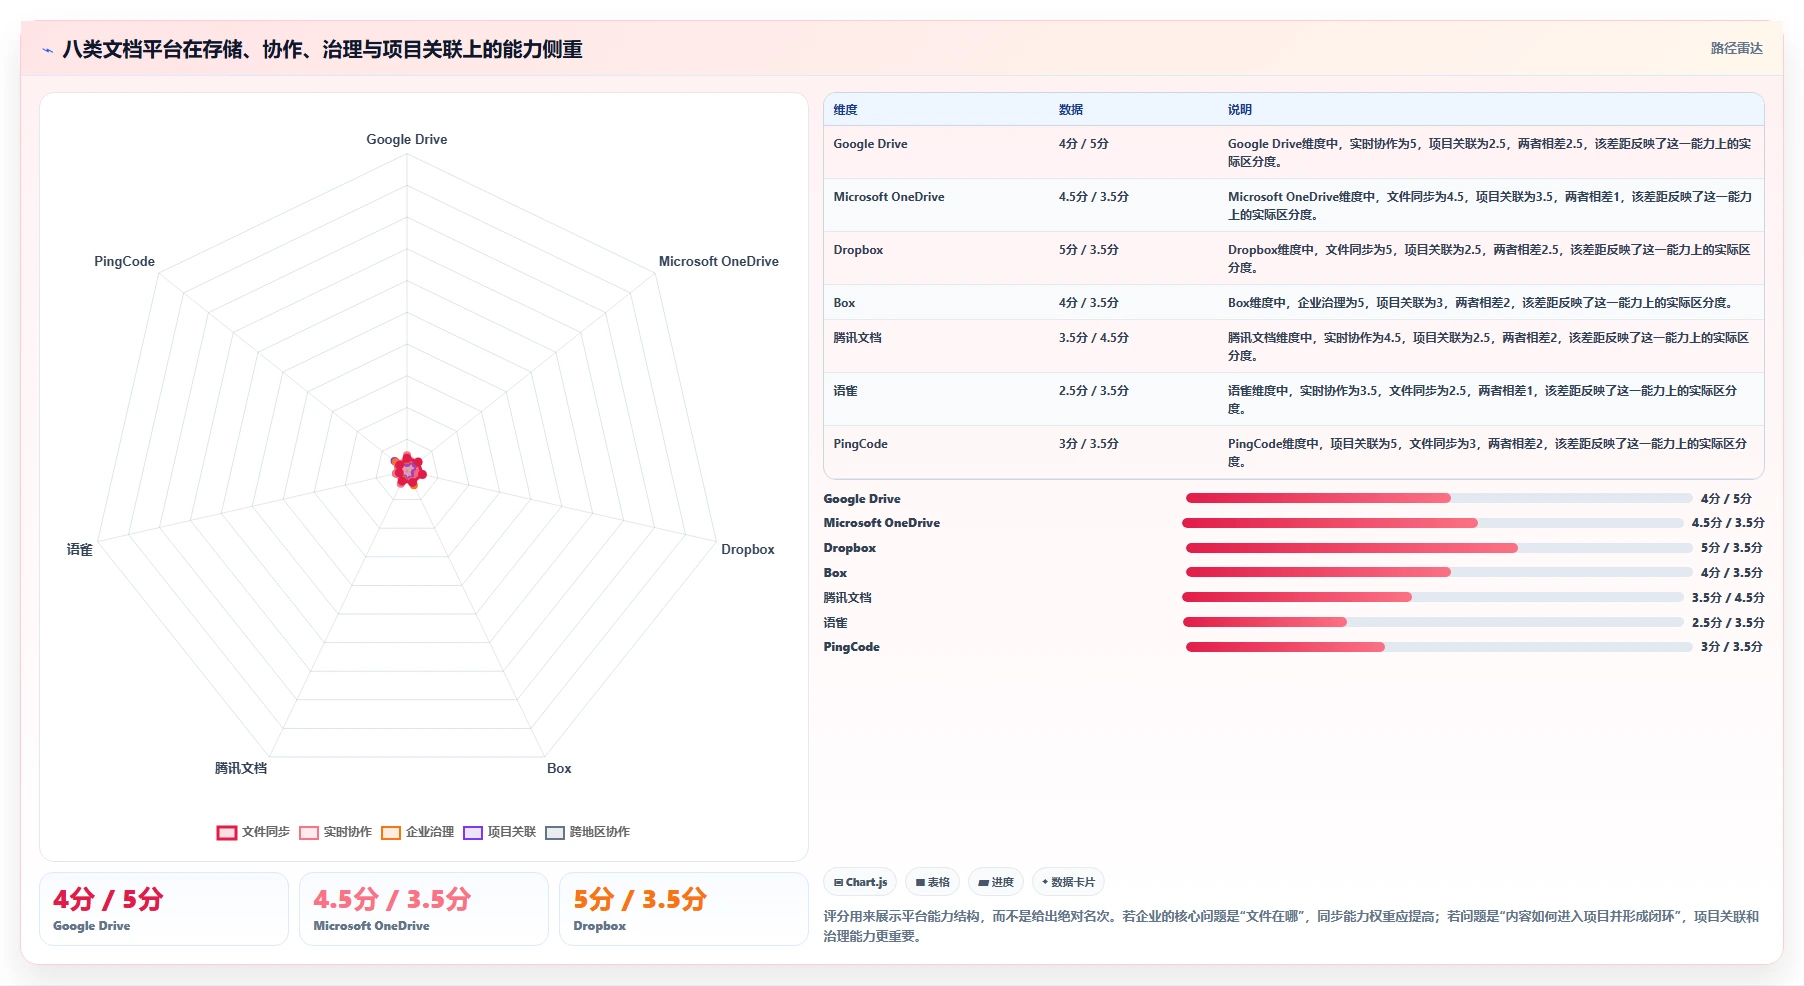This screenshot has height=986, width=1804.
Task: Click the dashboard title heading text
Action: click(x=322, y=49)
